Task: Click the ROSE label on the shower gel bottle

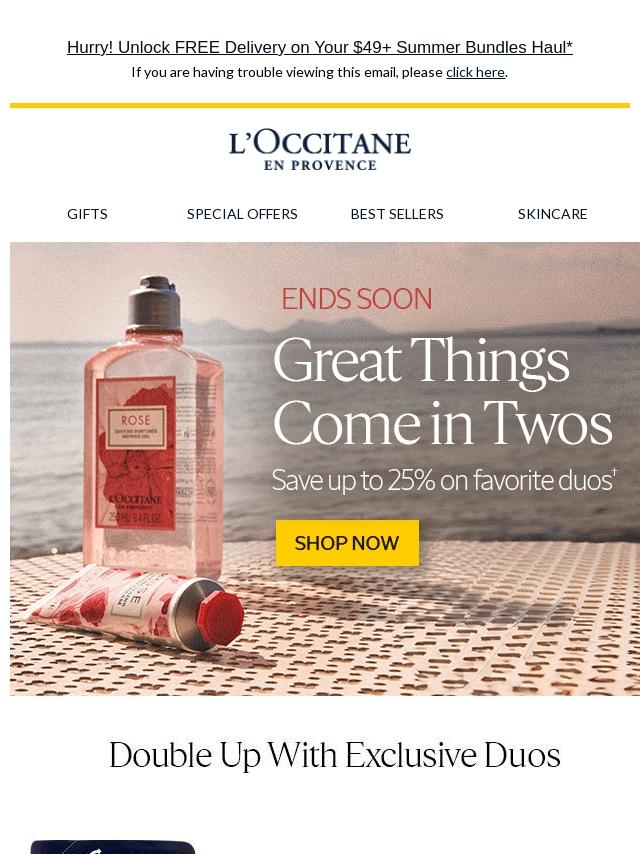Action: [136, 420]
